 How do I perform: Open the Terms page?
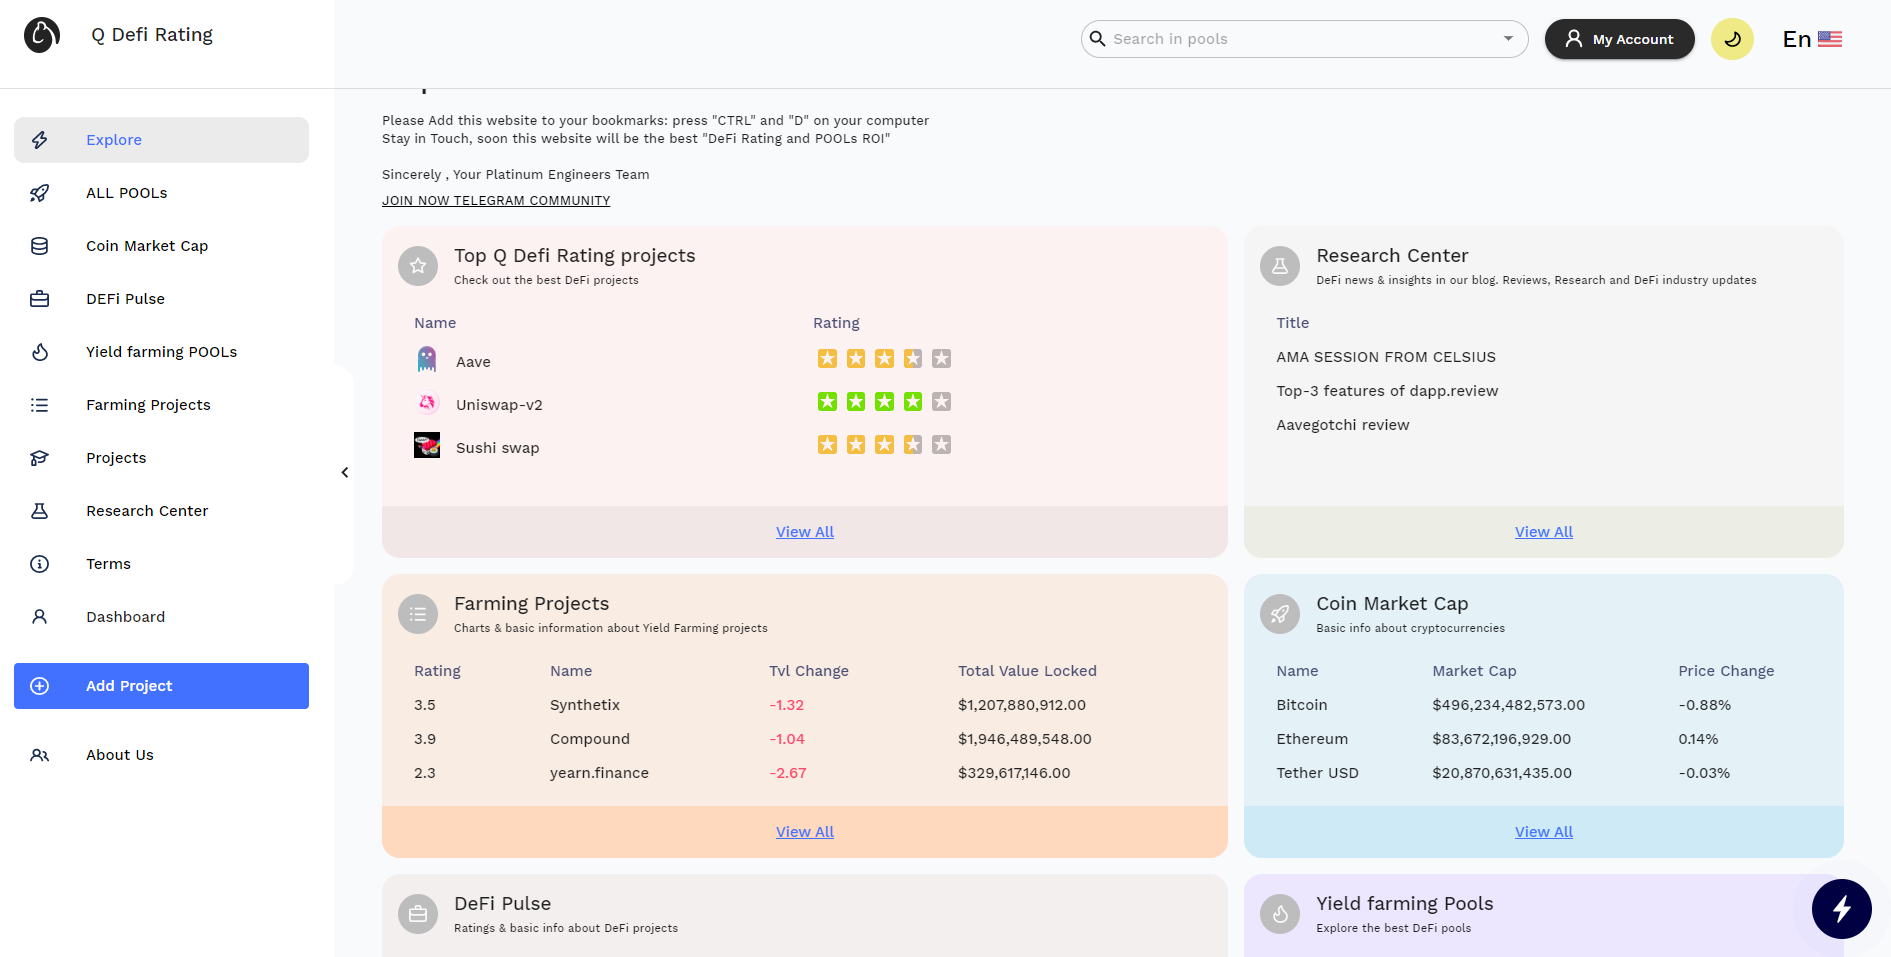pyautogui.click(x=161, y=564)
